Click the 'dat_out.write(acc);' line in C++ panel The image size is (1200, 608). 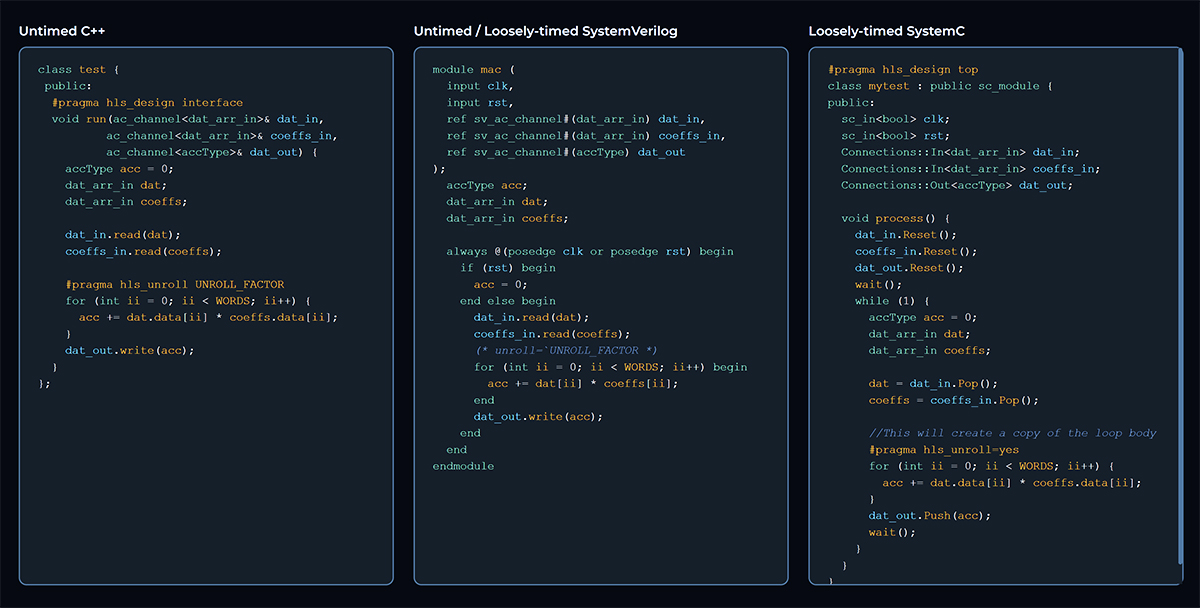(x=129, y=350)
